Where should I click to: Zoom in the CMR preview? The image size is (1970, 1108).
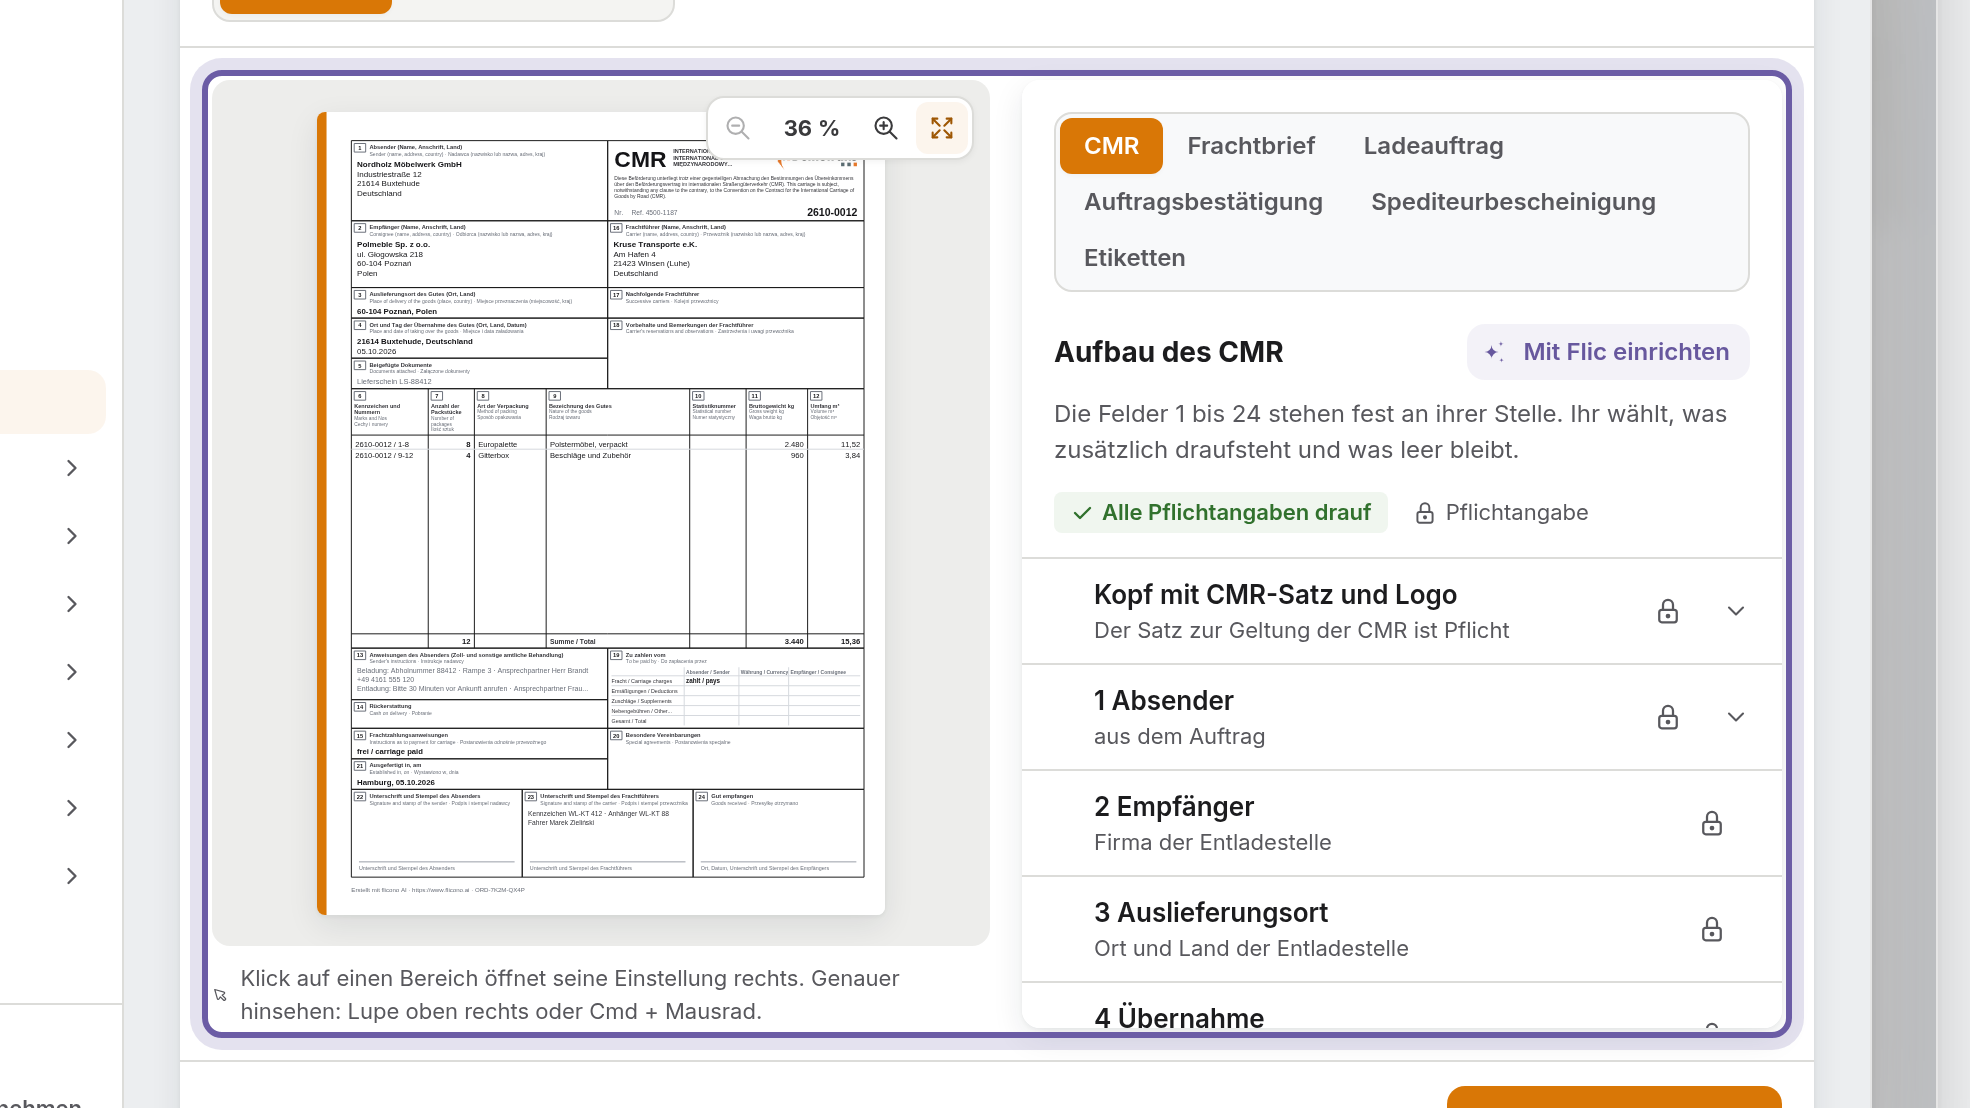pyautogui.click(x=886, y=128)
